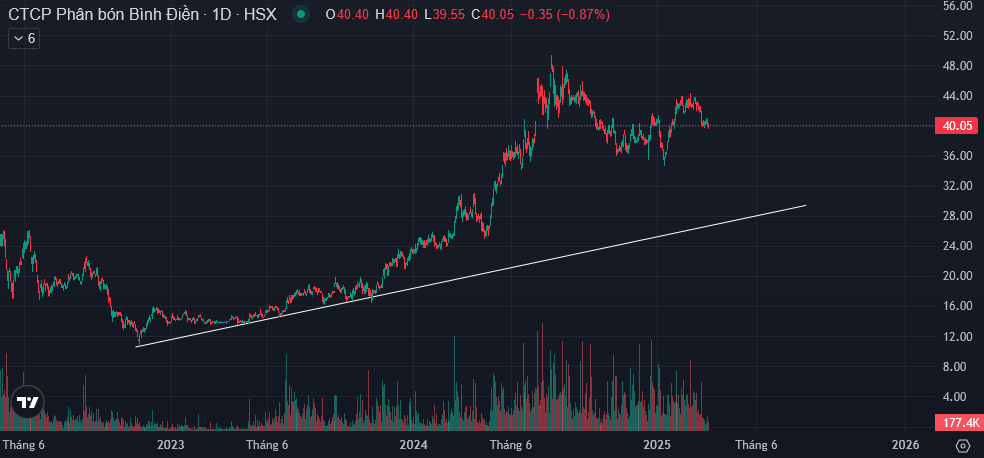984x458 pixels.
Task: Click the −0.35 (−0.87%) change value
Action: [565, 14]
